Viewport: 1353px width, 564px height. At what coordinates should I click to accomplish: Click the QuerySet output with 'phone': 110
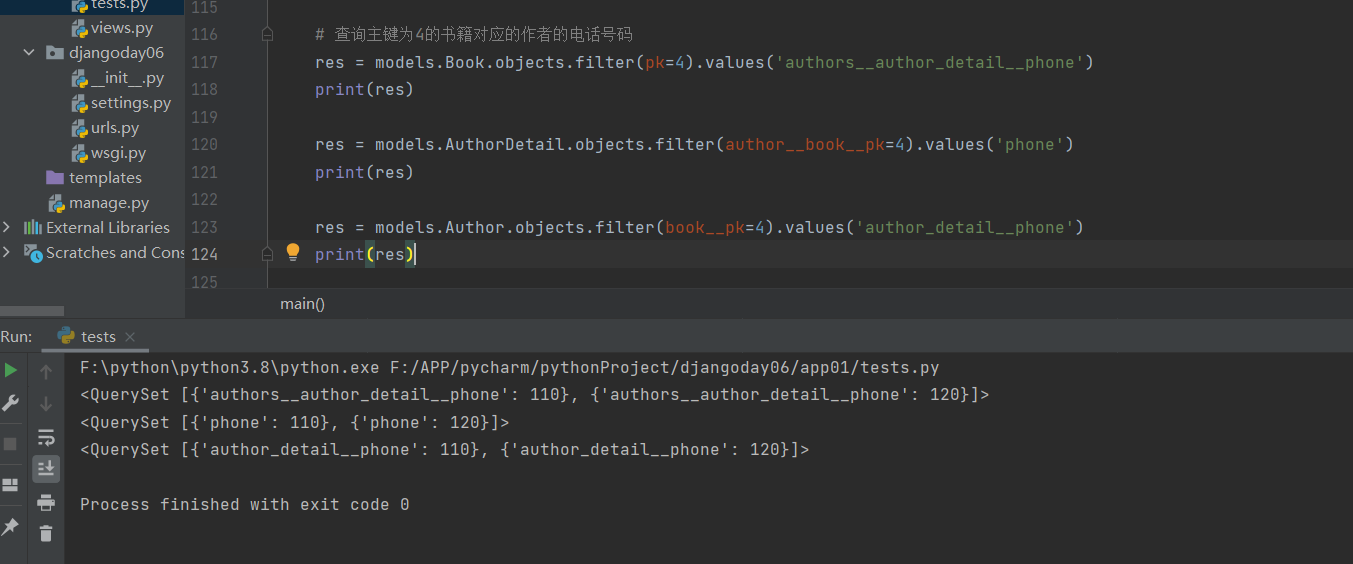[295, 422]
